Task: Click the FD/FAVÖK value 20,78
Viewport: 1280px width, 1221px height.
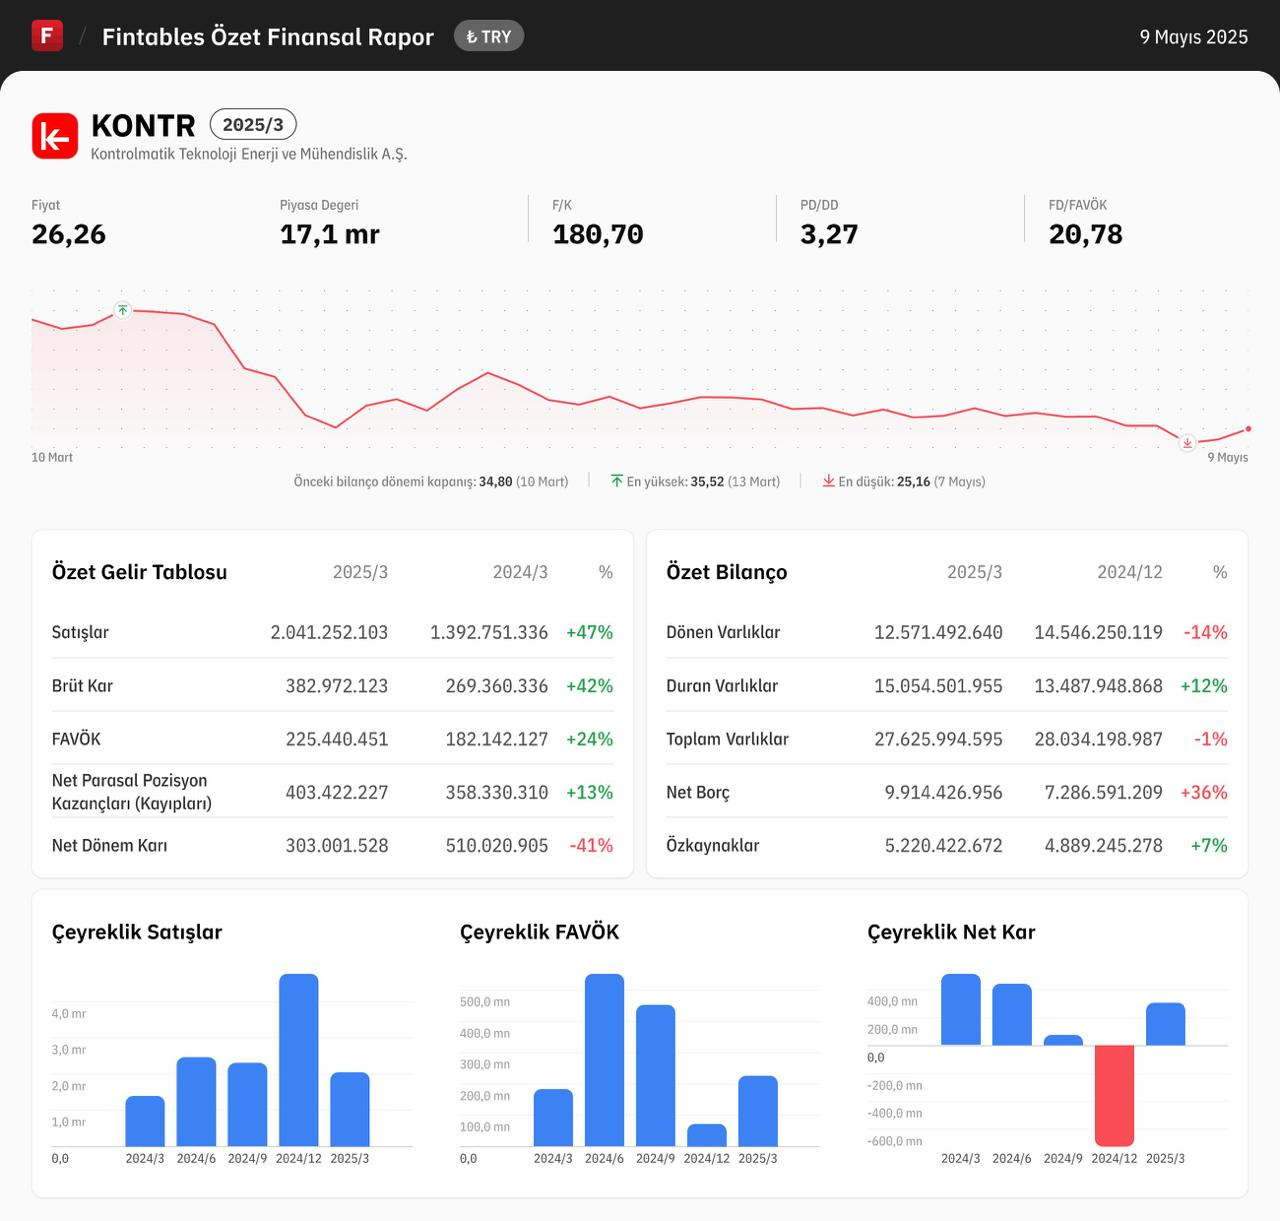Action: coord(1086,234)
